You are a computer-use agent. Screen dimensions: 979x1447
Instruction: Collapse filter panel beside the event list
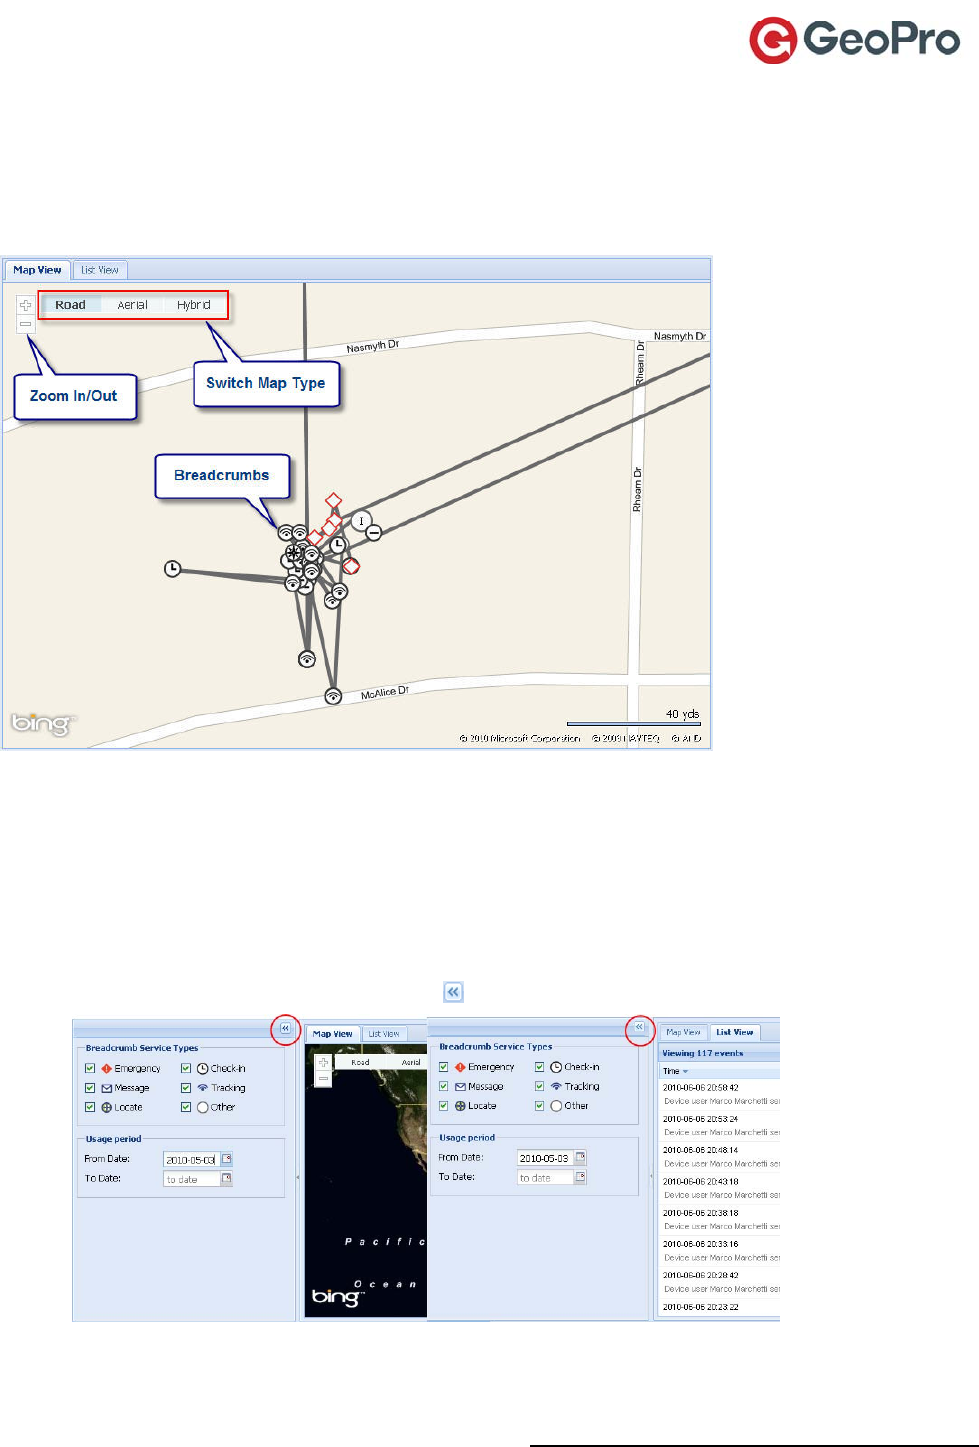tap(639, 1027)
